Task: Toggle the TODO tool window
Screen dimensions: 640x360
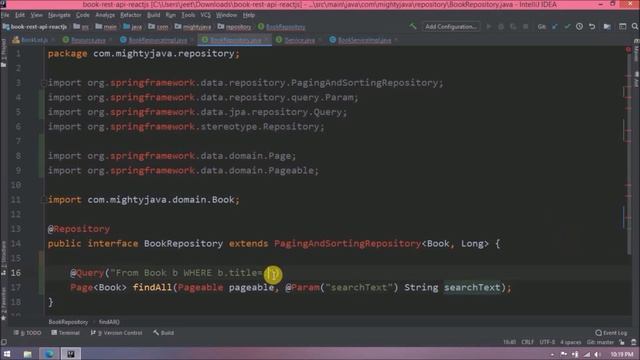Action: tap(27, 333)
